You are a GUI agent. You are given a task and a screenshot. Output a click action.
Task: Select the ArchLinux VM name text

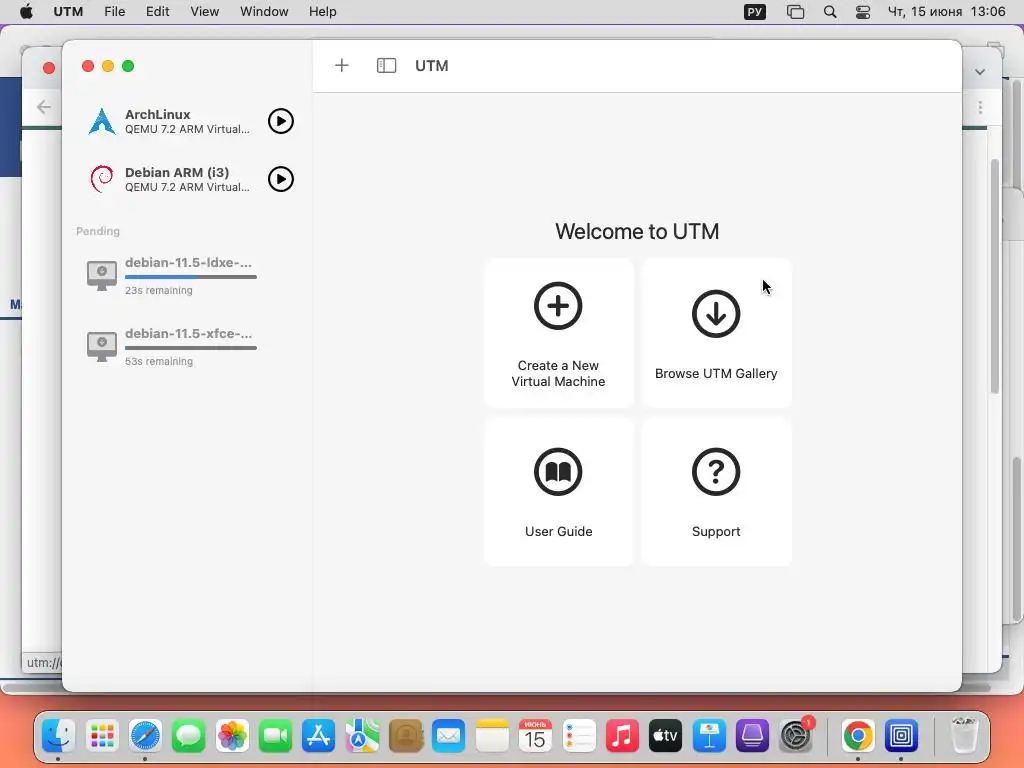coord(157,114)
